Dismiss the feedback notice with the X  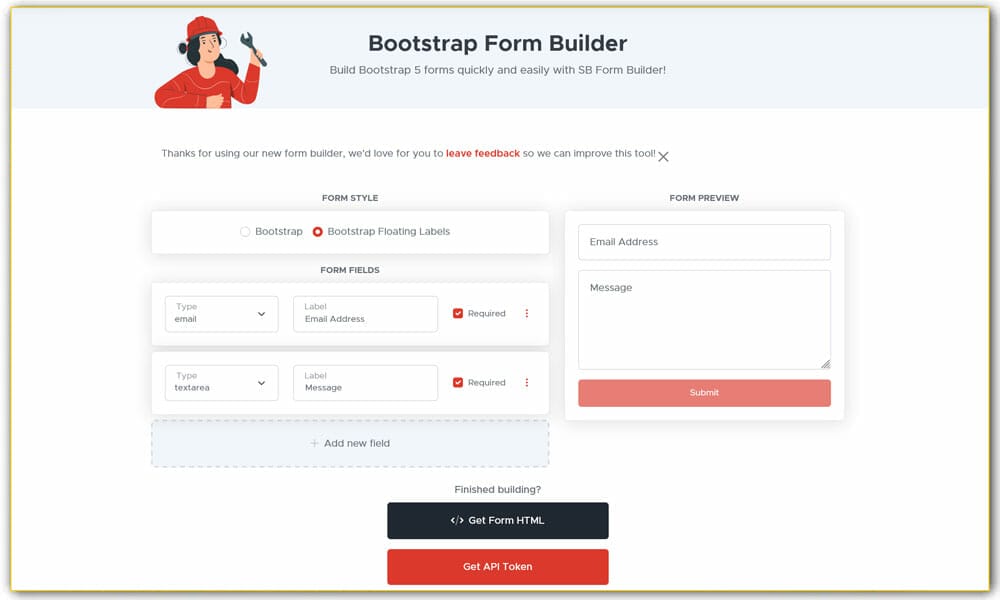(663, 156)
